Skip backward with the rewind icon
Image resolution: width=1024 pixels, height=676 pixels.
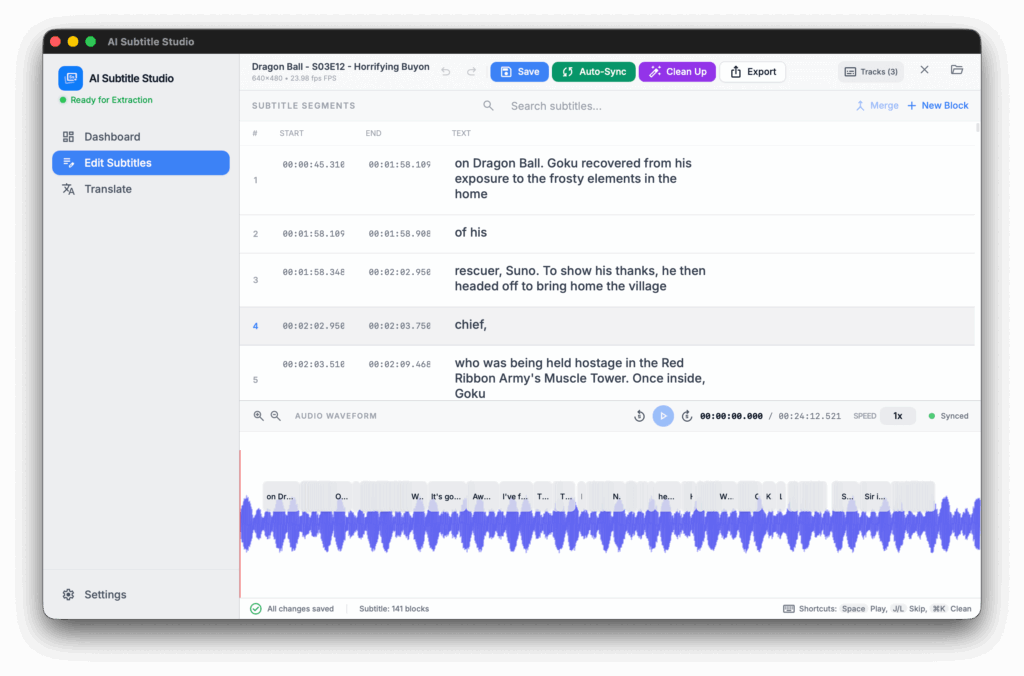(x=639, y=416)
